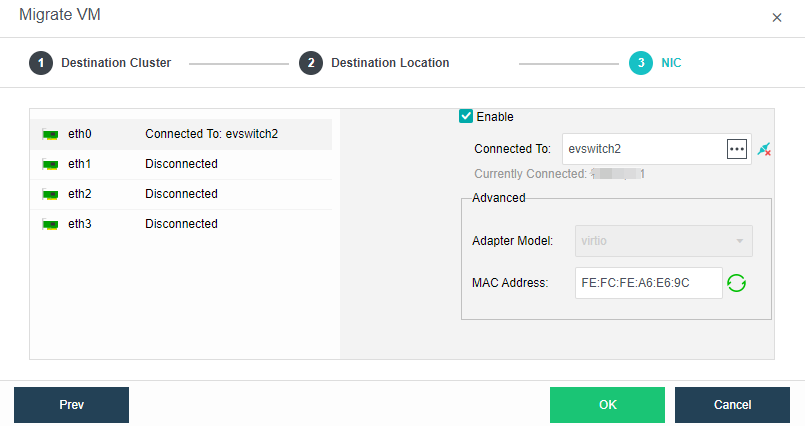The image size is (805, 426).
Task: Click the MAC Address input field
Action: pos(648,283)
